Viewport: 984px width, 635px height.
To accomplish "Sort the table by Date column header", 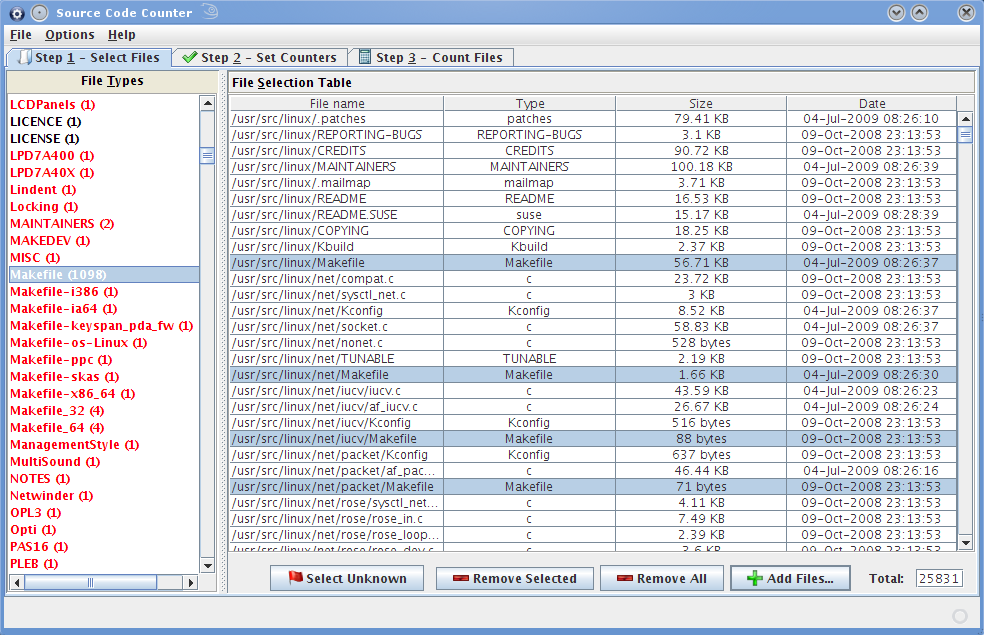I will coord(871,103).
